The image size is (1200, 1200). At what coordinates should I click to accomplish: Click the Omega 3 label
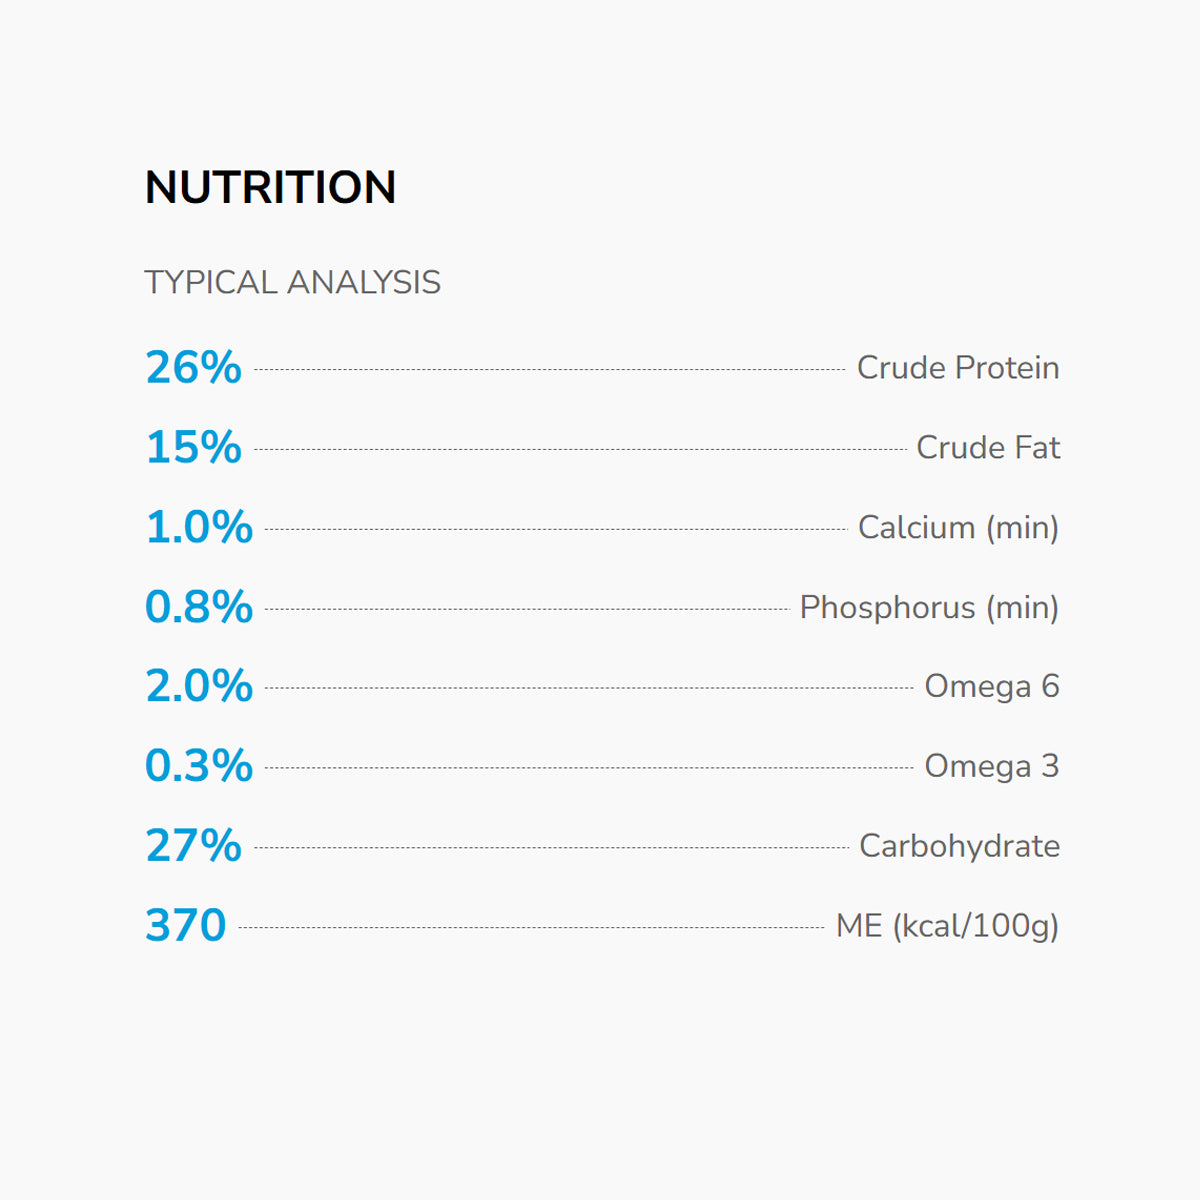click(991, 766)
